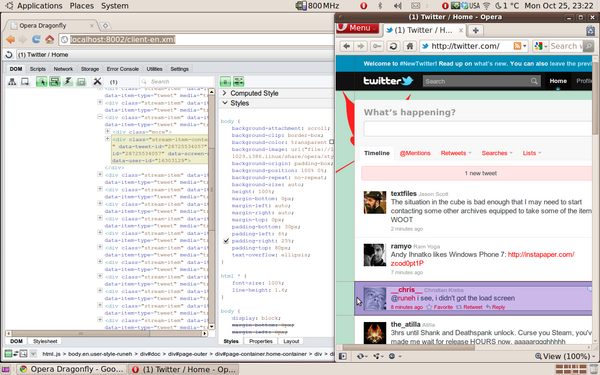
Task: Toggle the second green icon above Computed Style
Action: click(238, 82)
